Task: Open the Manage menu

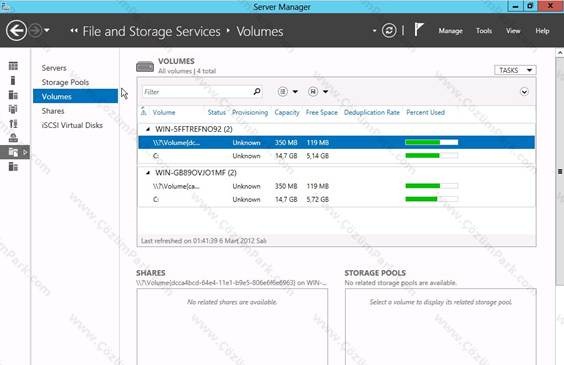Action: 450,31
